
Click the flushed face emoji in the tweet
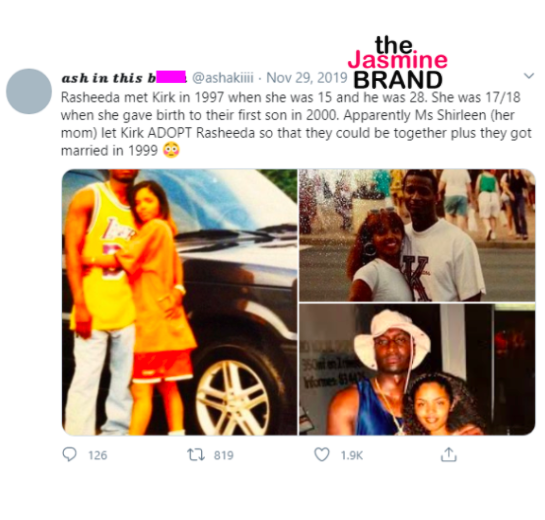tap(171, 150)
